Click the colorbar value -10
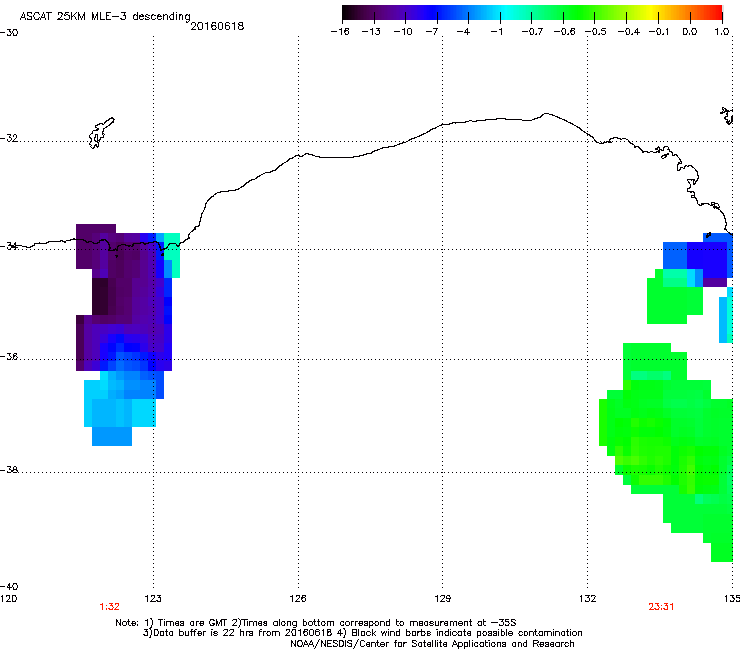The width and height of the screenshot is (740, 650). [403, 32]
